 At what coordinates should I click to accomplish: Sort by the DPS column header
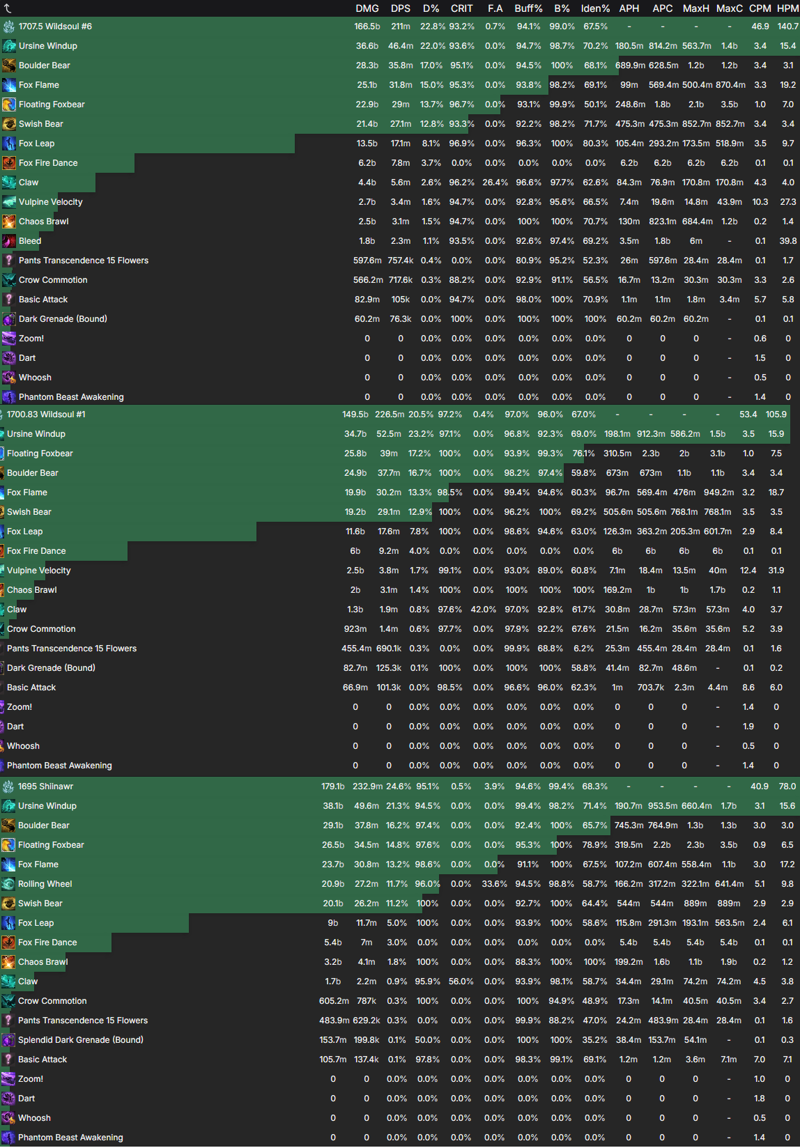pyautogui.click(x=400, y=9)
